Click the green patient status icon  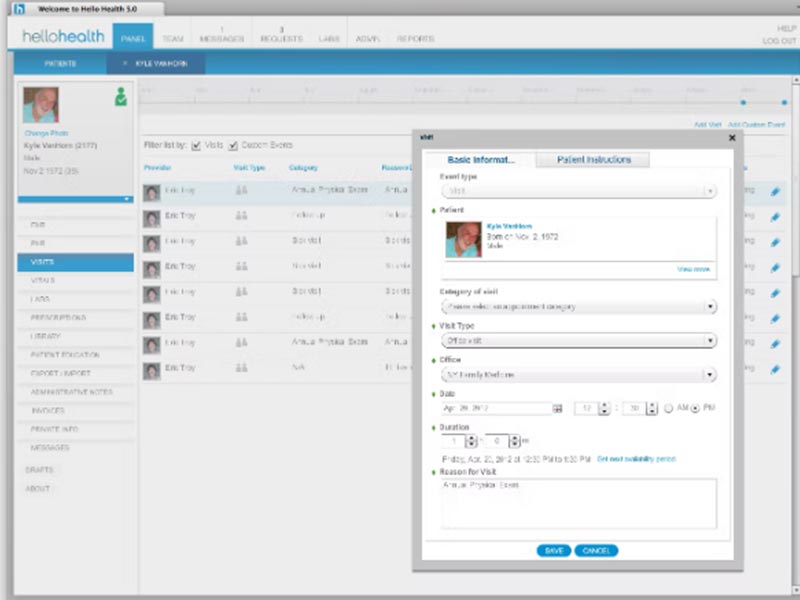click(x=121, y=98)
